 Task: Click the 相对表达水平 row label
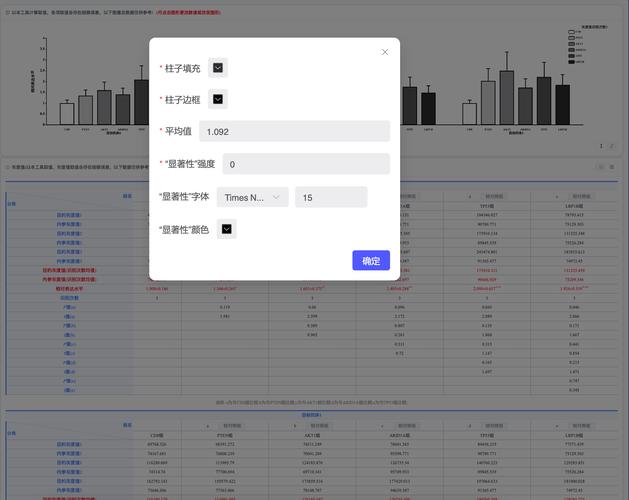coord(69,288)
